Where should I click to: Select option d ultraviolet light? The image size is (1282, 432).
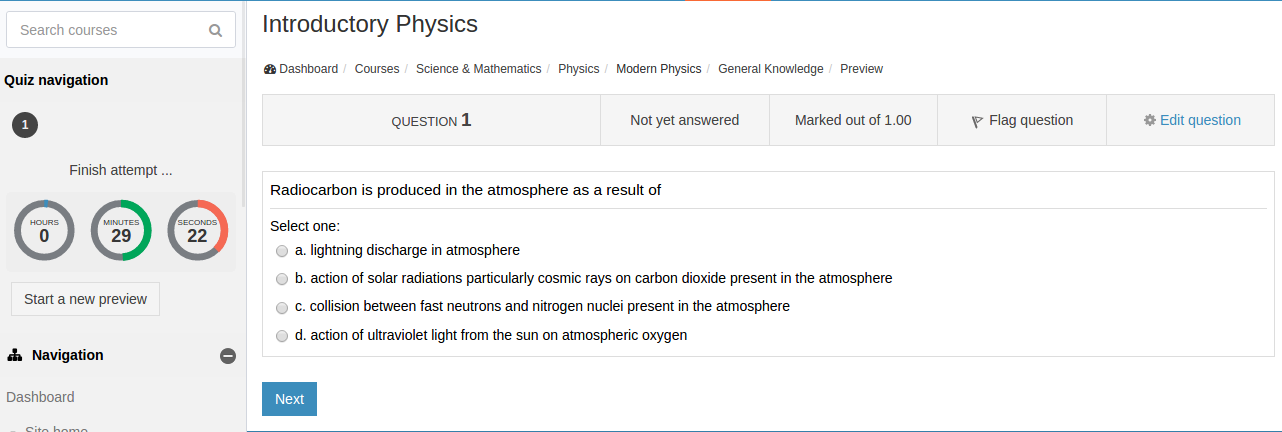[282, 336]
